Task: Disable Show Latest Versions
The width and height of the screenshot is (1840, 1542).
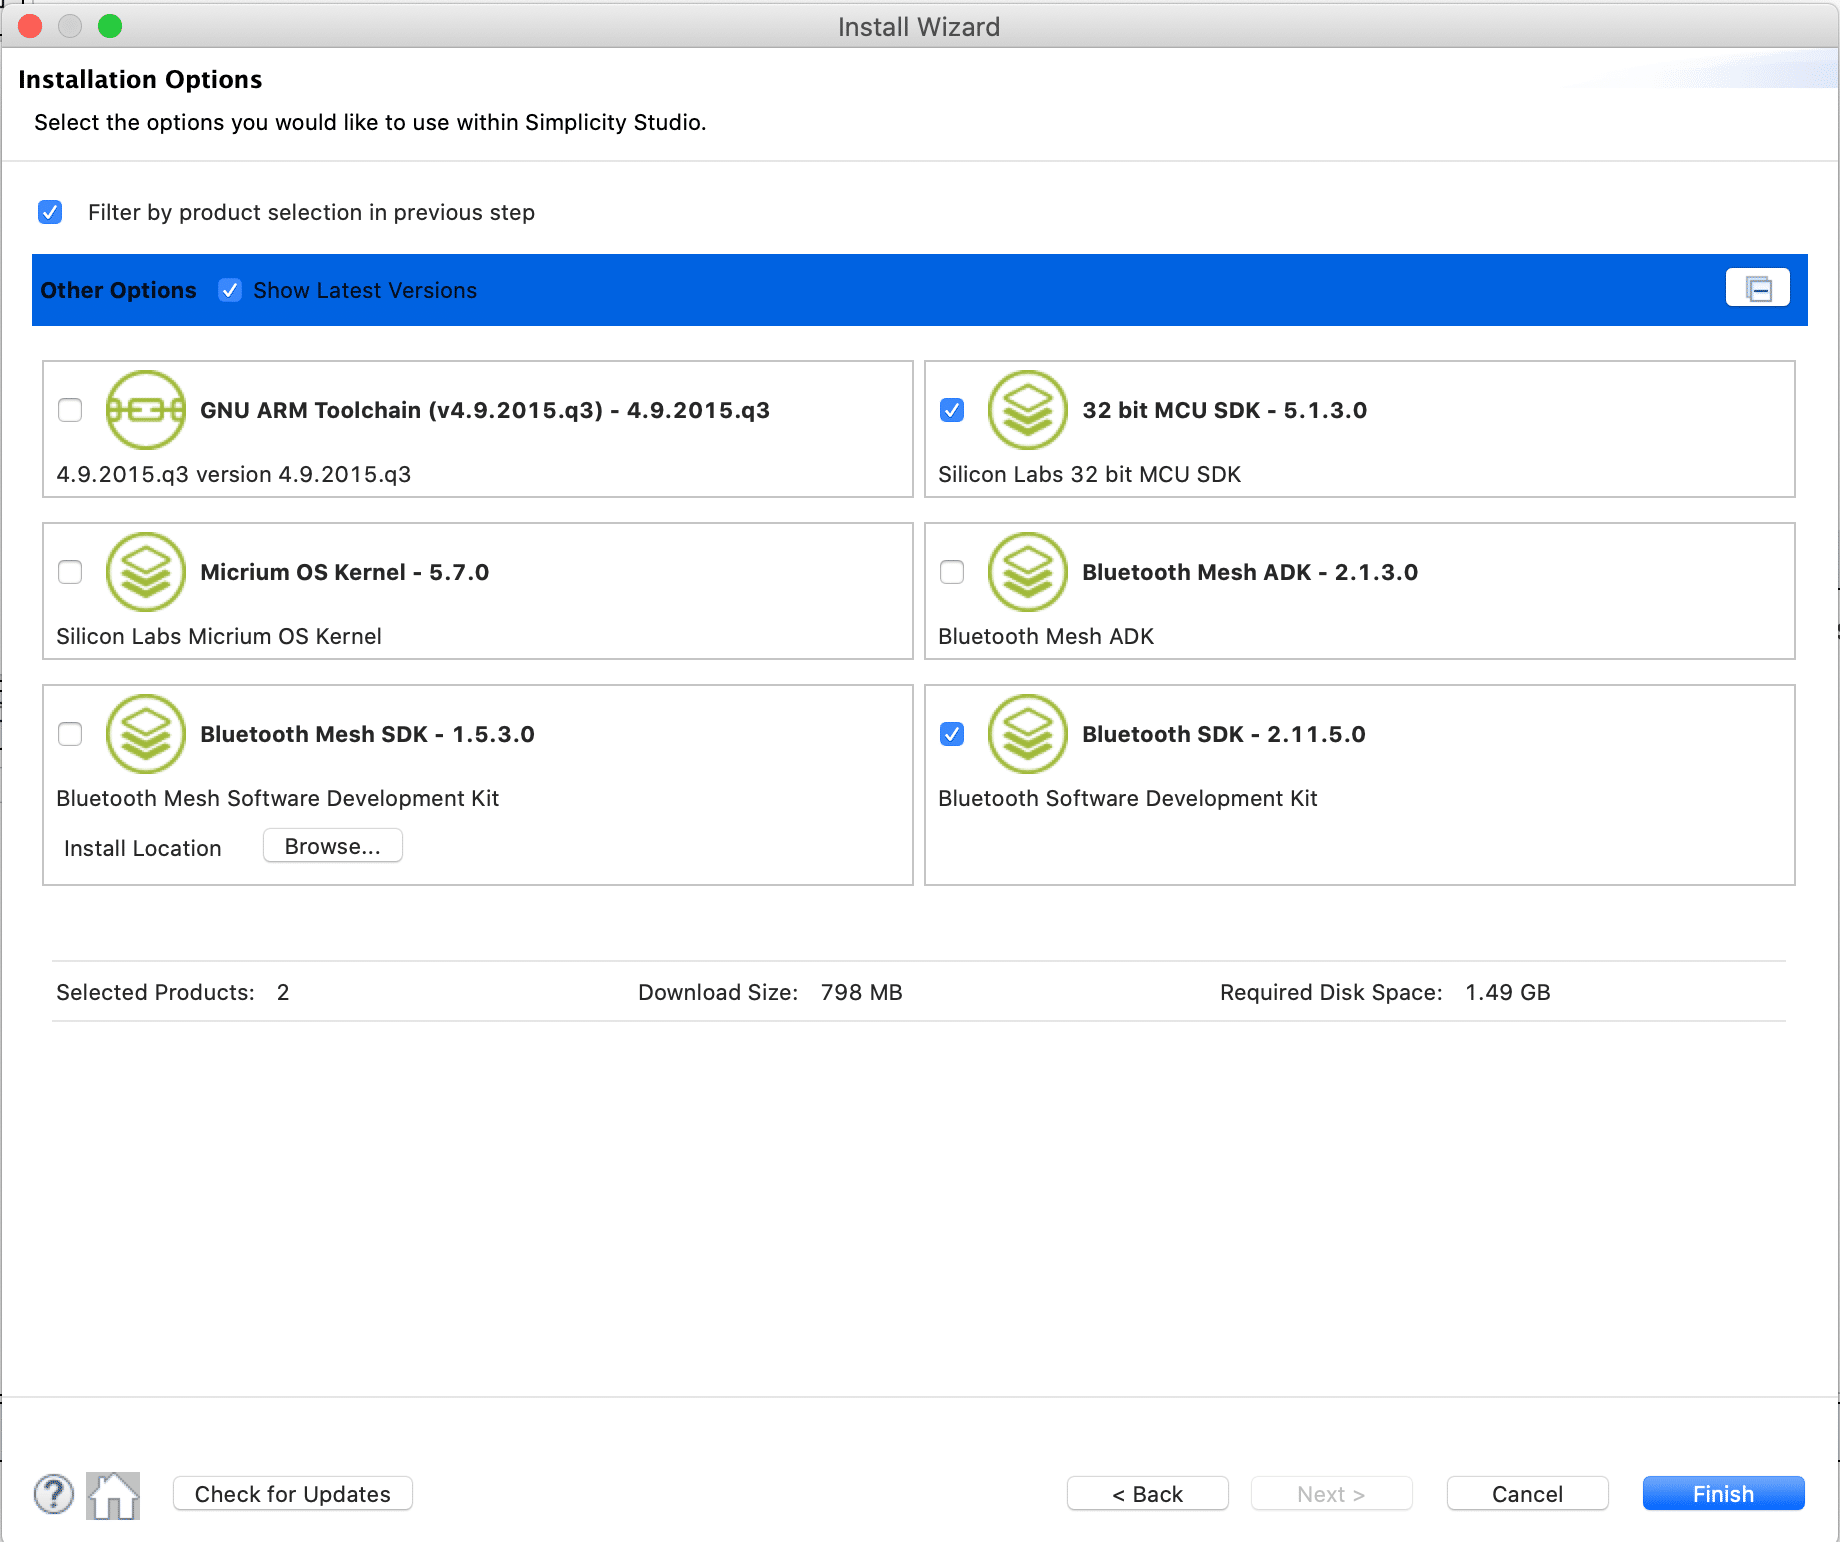Action: [231, 290]
